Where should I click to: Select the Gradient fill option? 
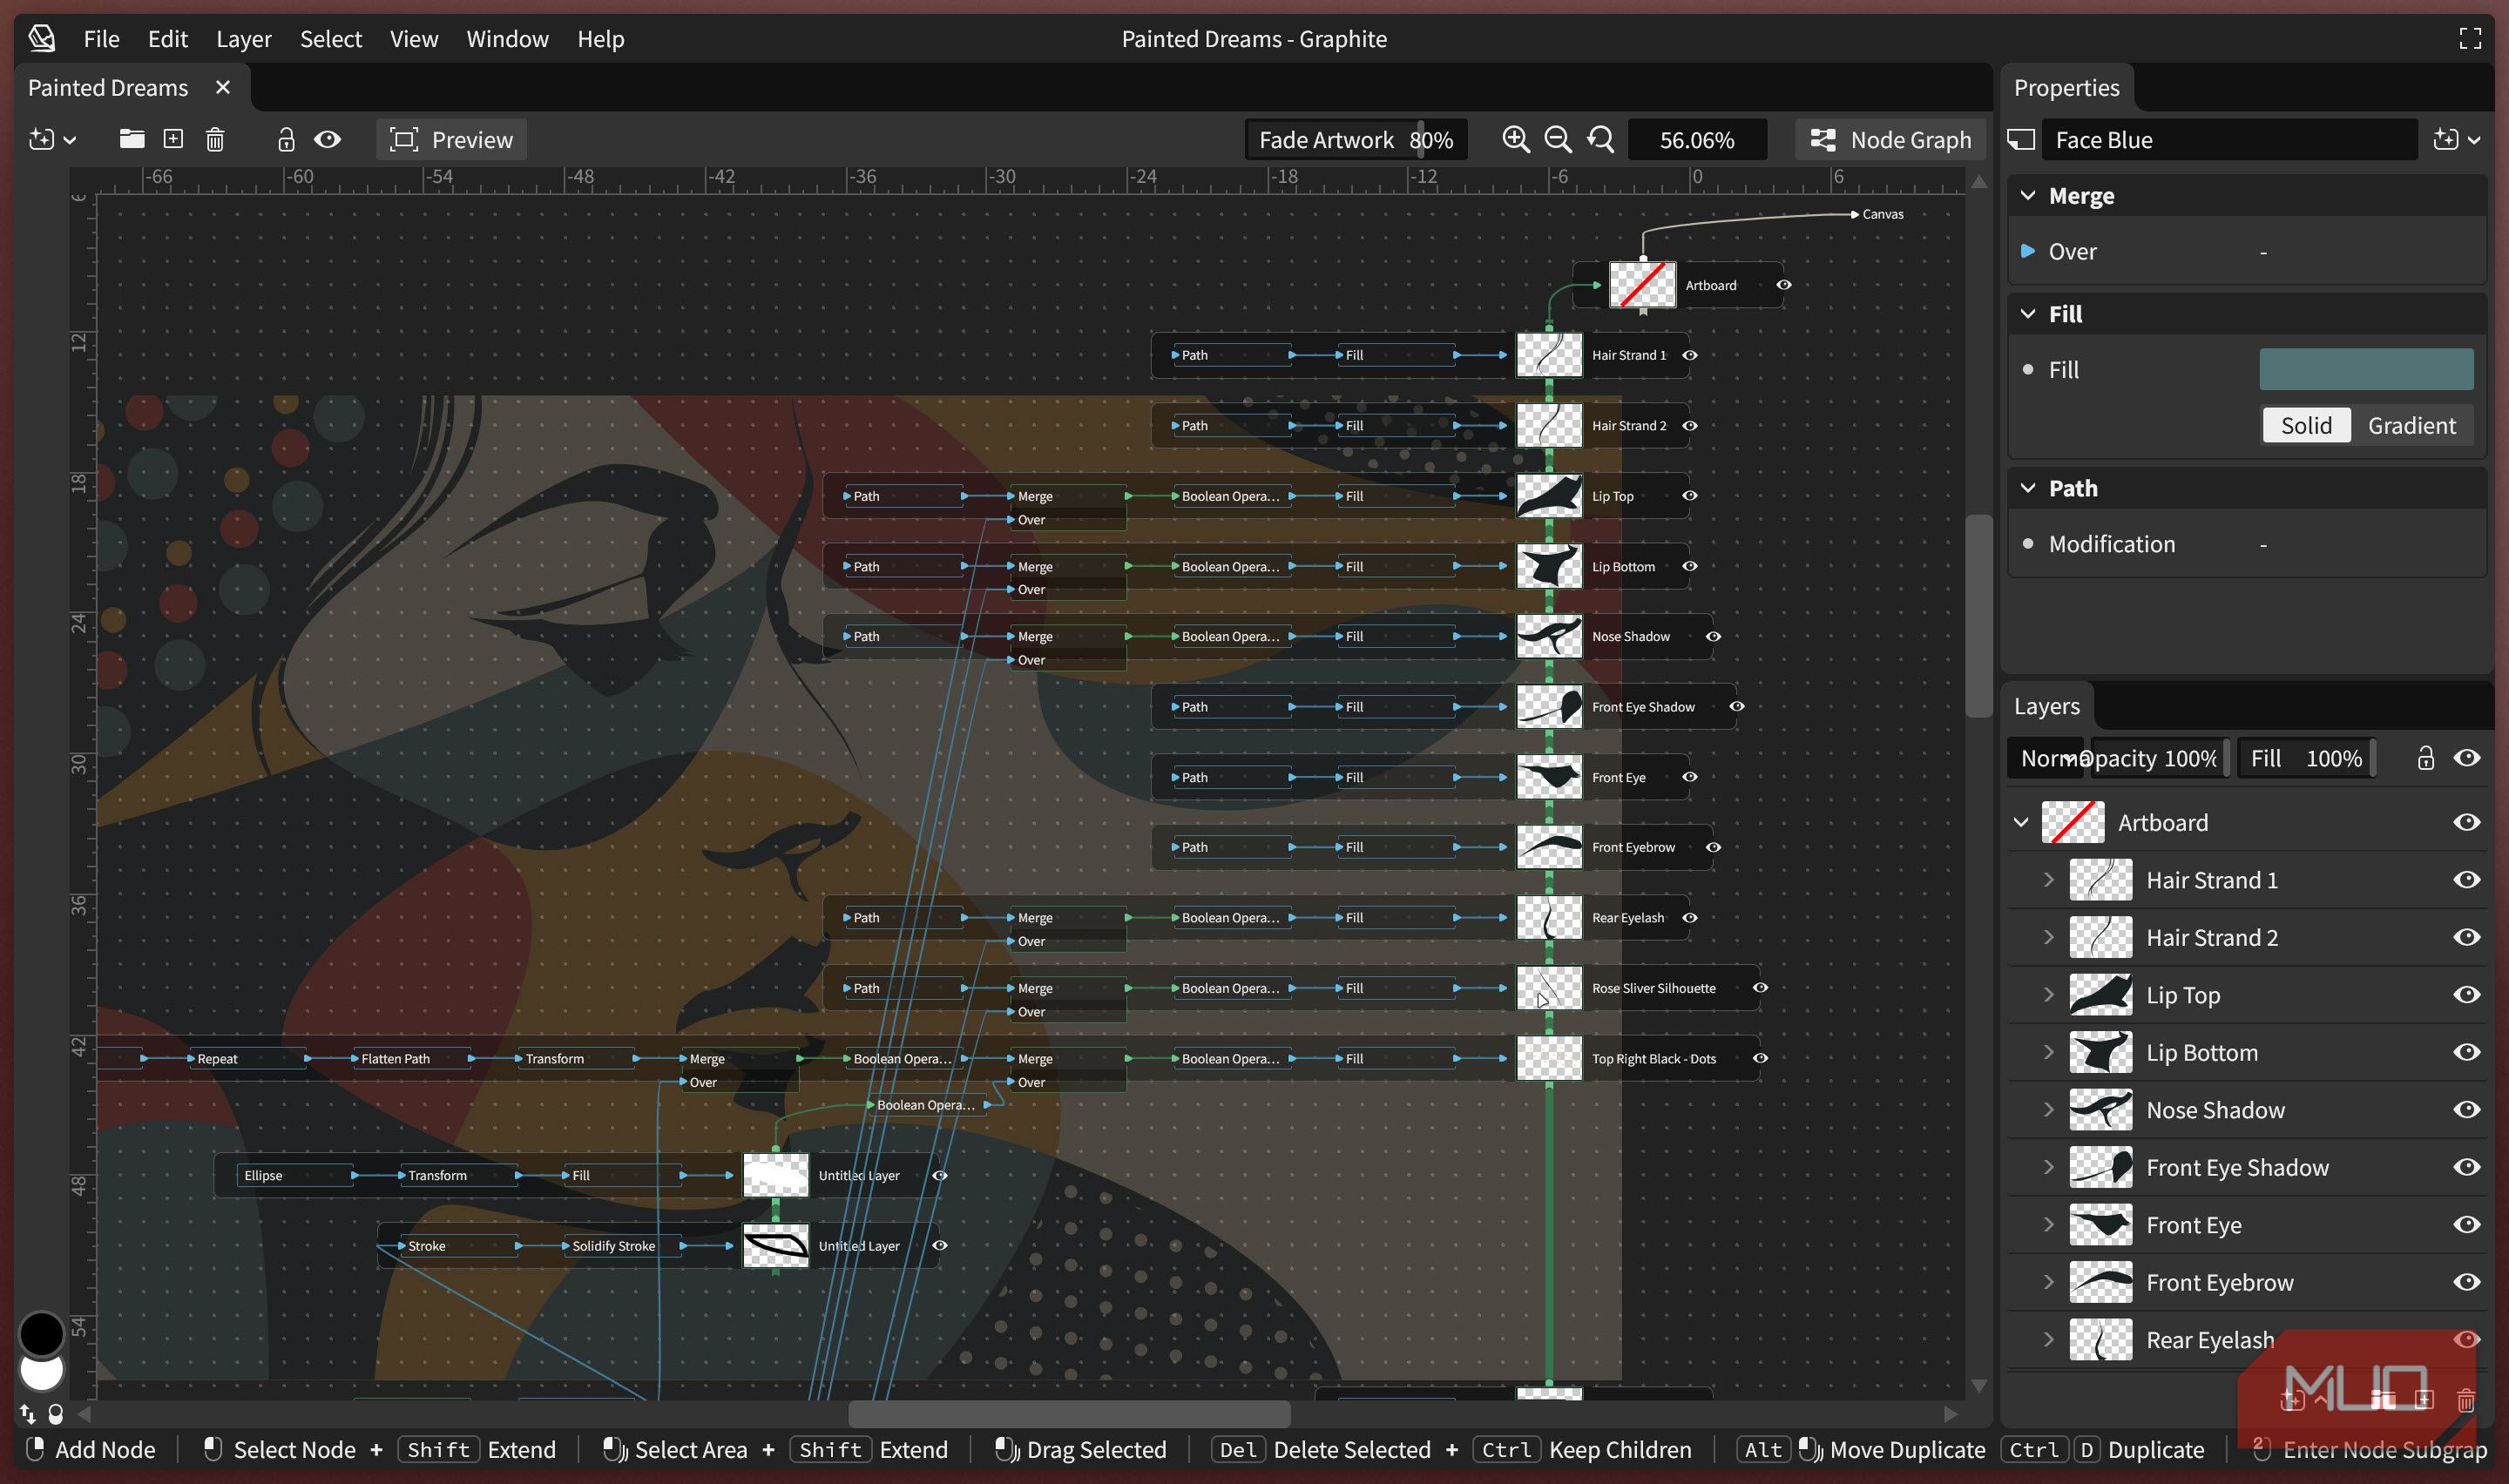(2411, 426)
